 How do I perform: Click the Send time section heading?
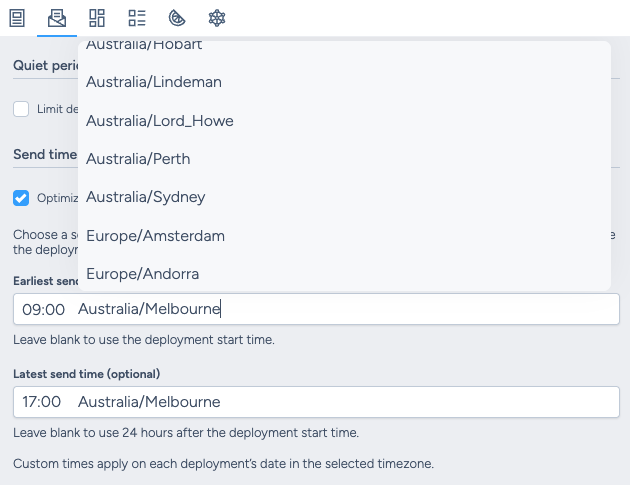[45, 155]
